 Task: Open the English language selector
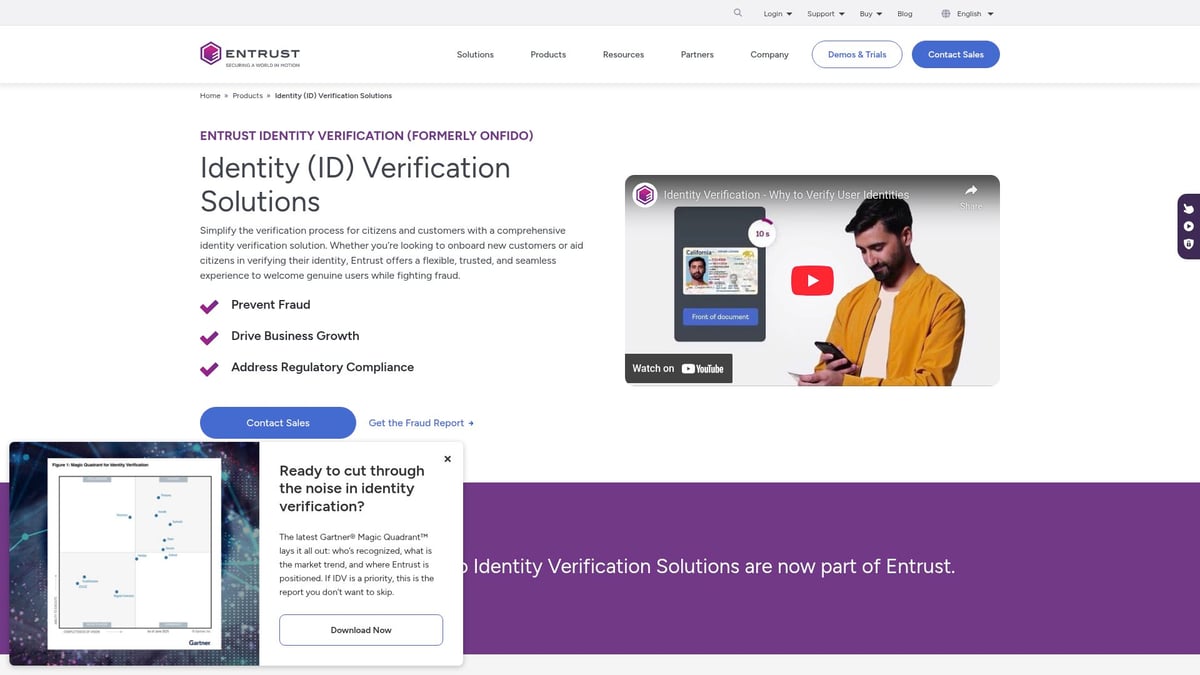coord(975,14)
